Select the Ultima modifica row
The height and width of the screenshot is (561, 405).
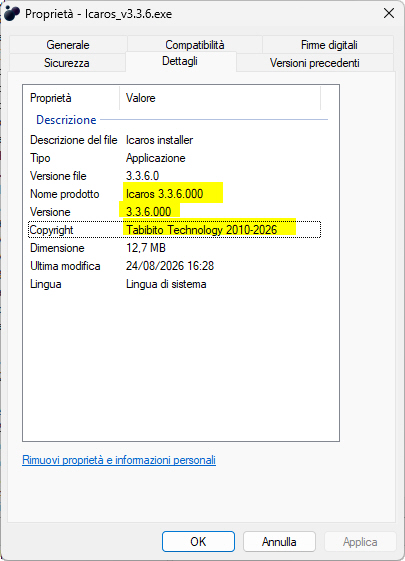tap(175, 266)
